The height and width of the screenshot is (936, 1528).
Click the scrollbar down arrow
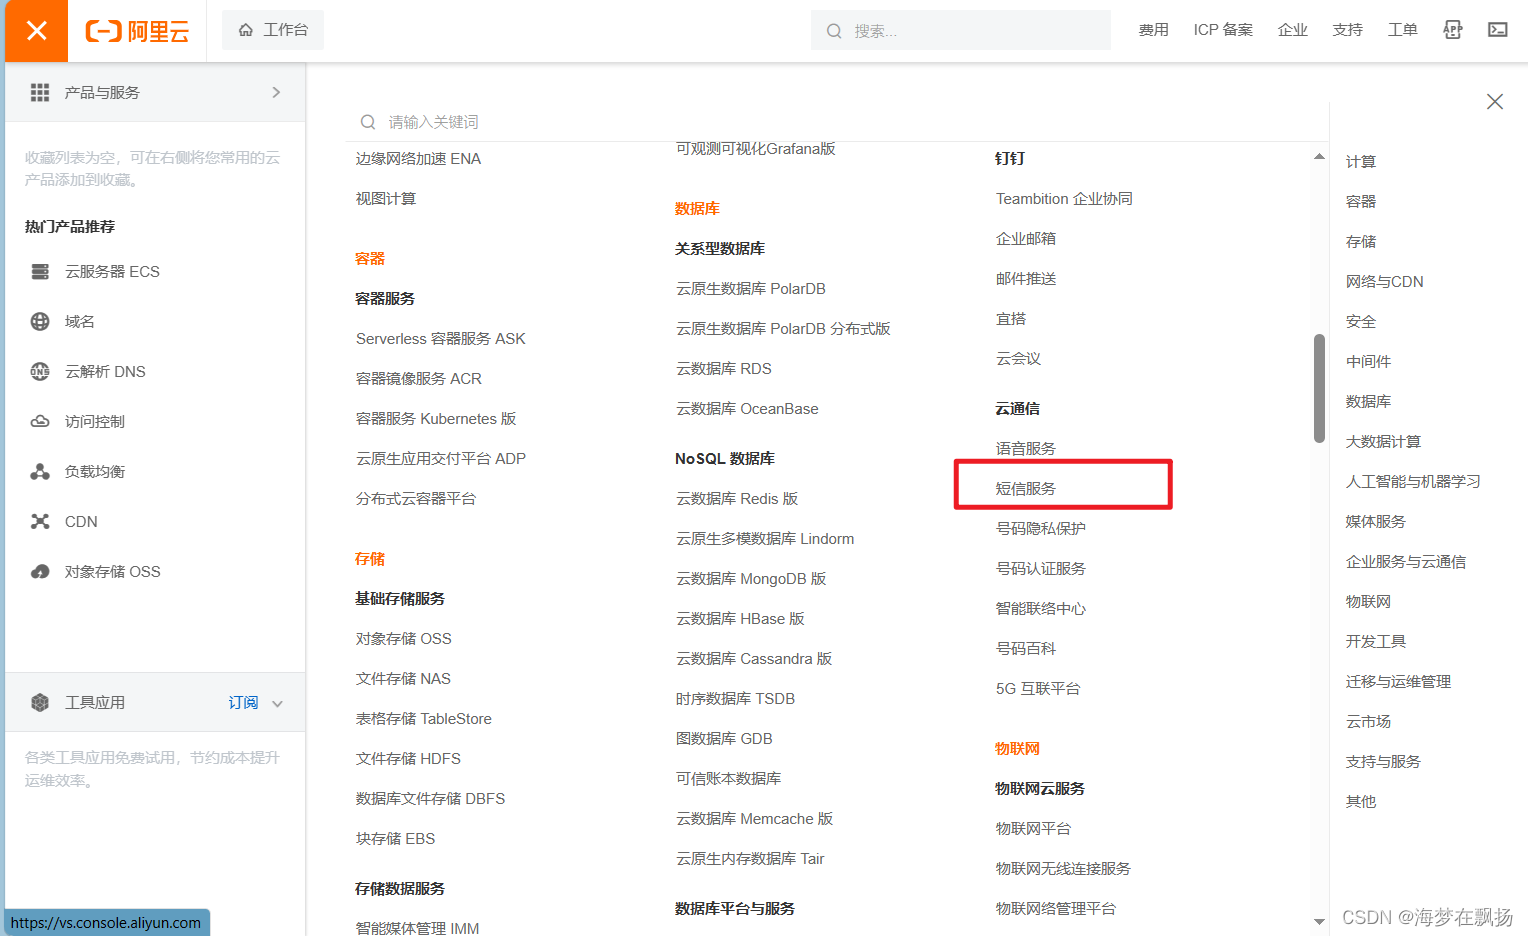[1319, 921]
